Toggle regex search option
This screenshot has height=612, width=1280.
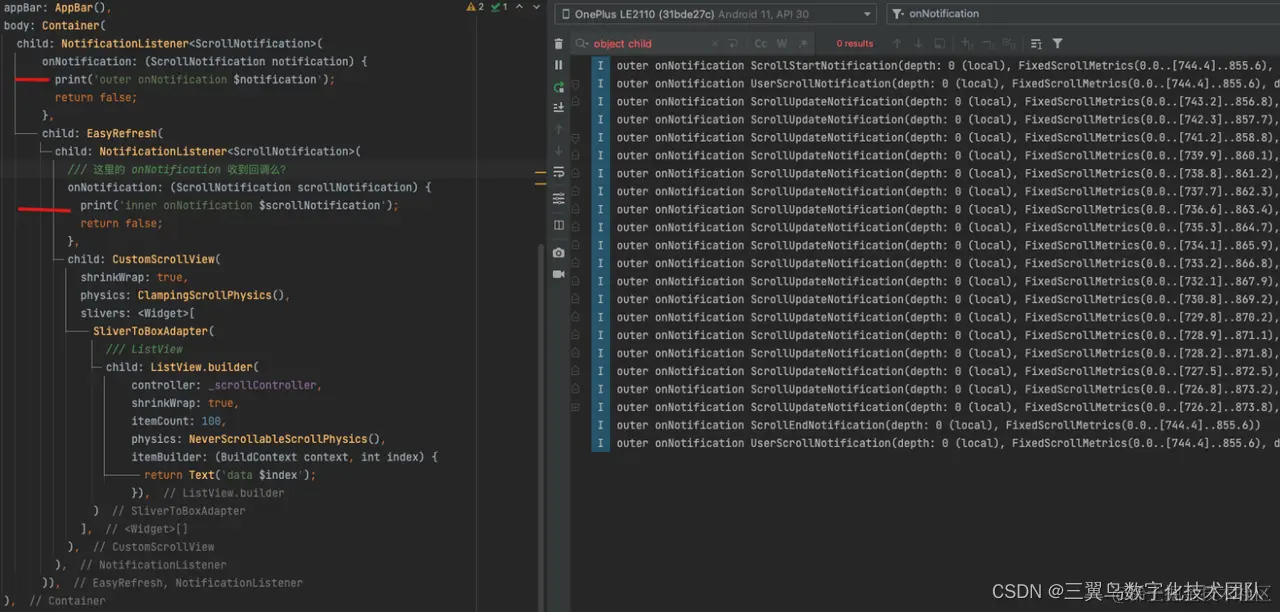tap(801, 44)
